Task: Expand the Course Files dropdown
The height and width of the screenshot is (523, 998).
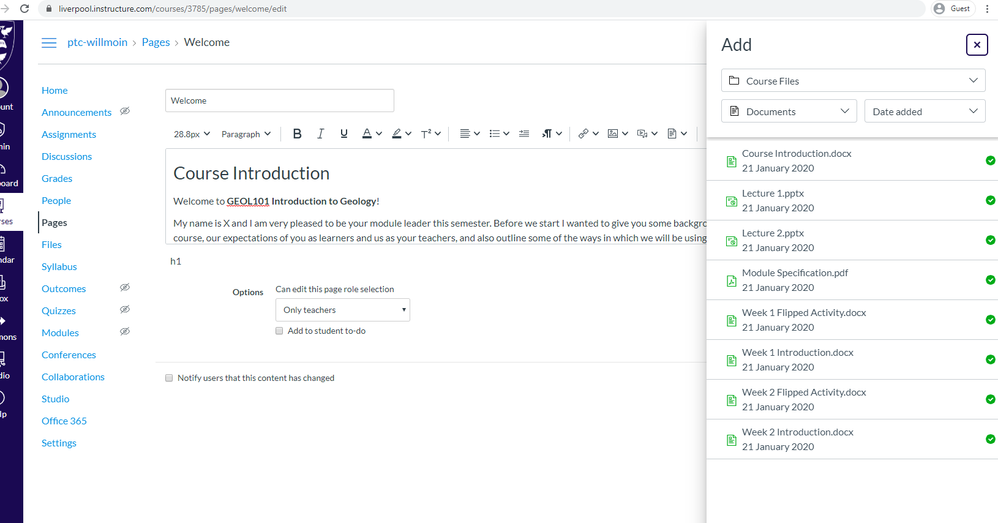Action: [x=853, y=81]
